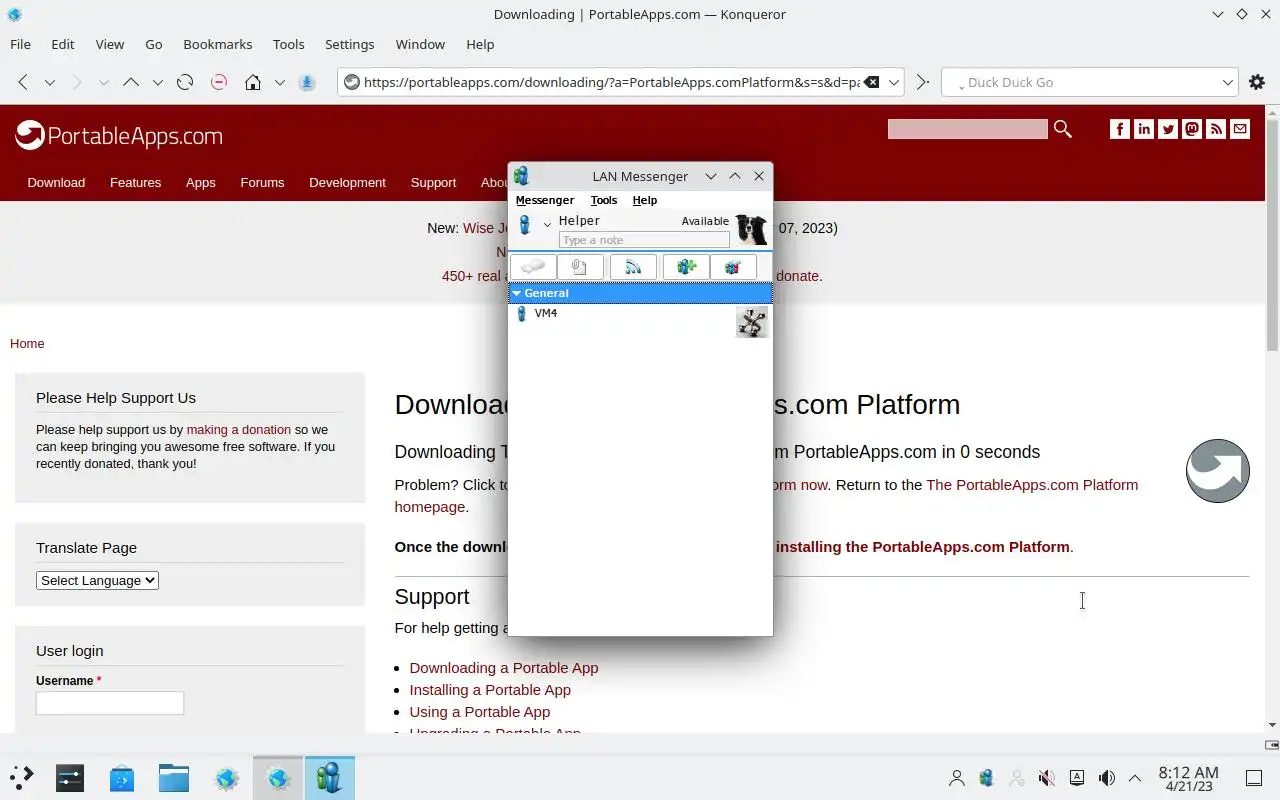Click the taskbar clock showing 8:12 AM
Image resolution: width=1280 pixels, height=800 pixels.
pyautogui.click(x=1188, y=778)
